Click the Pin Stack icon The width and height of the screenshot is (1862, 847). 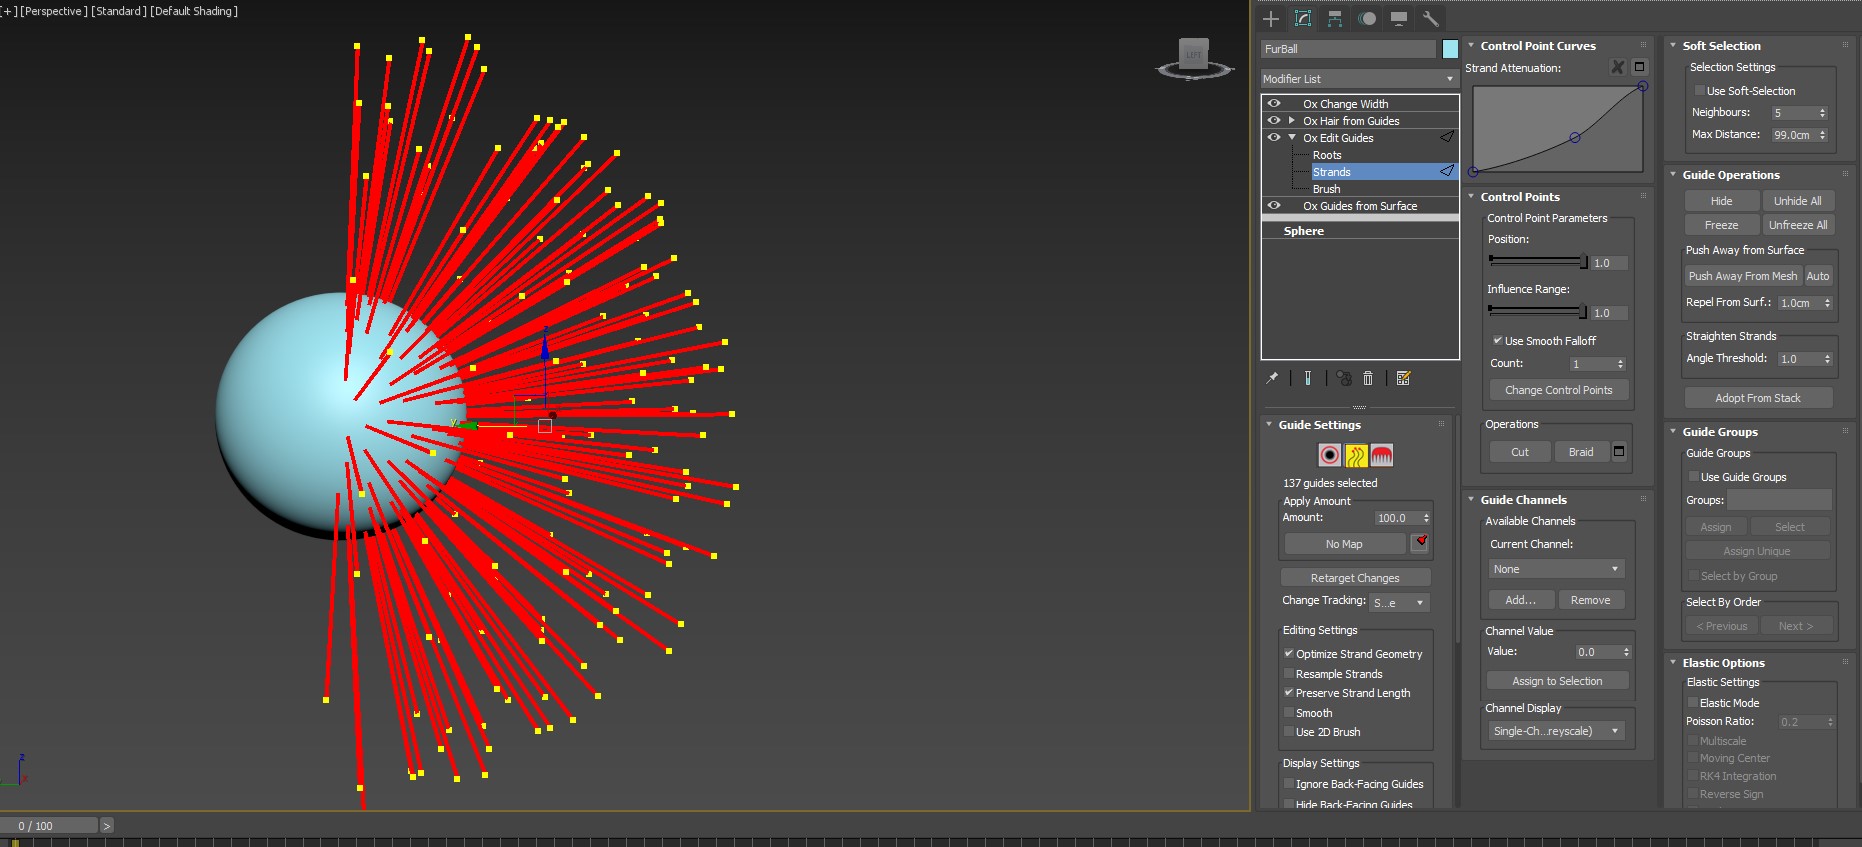coord(1272,378)
